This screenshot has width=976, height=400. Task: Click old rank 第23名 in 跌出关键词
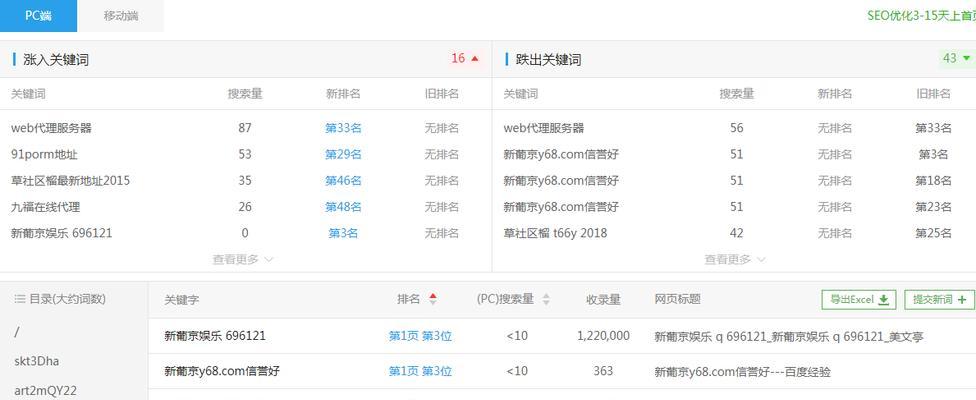click(x=933, y=207)
